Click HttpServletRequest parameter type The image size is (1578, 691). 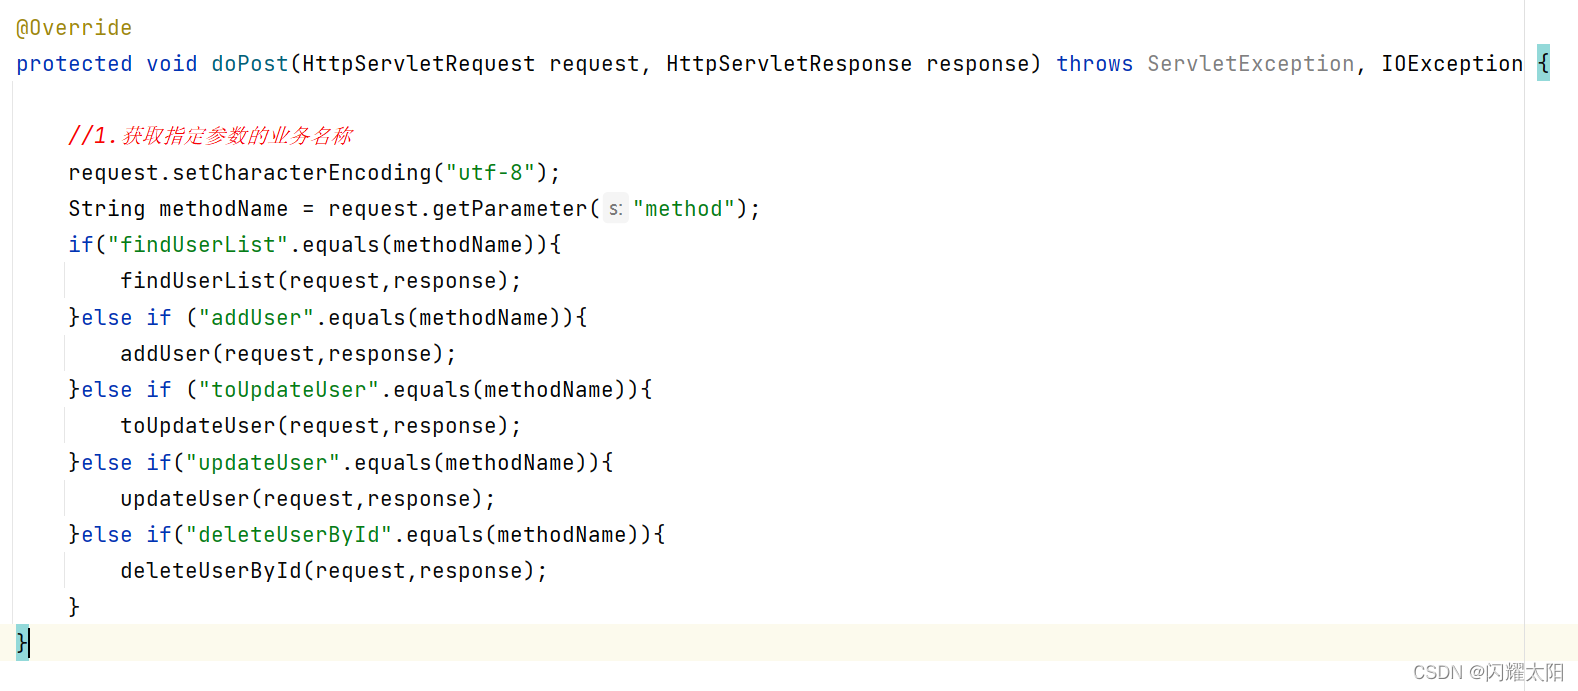click(419, 64)
